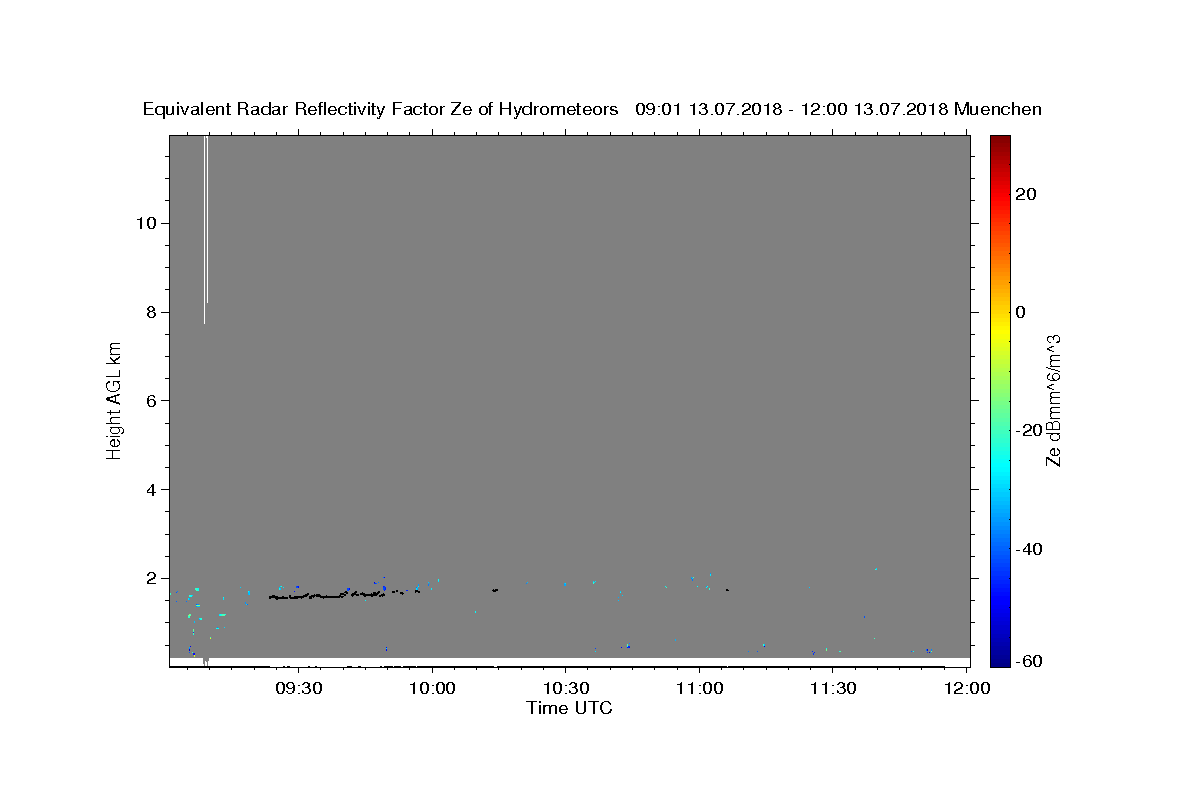Click the colorbar value label 20
The width and height of the screenshot is (1200, 800).
point(1026,194)
